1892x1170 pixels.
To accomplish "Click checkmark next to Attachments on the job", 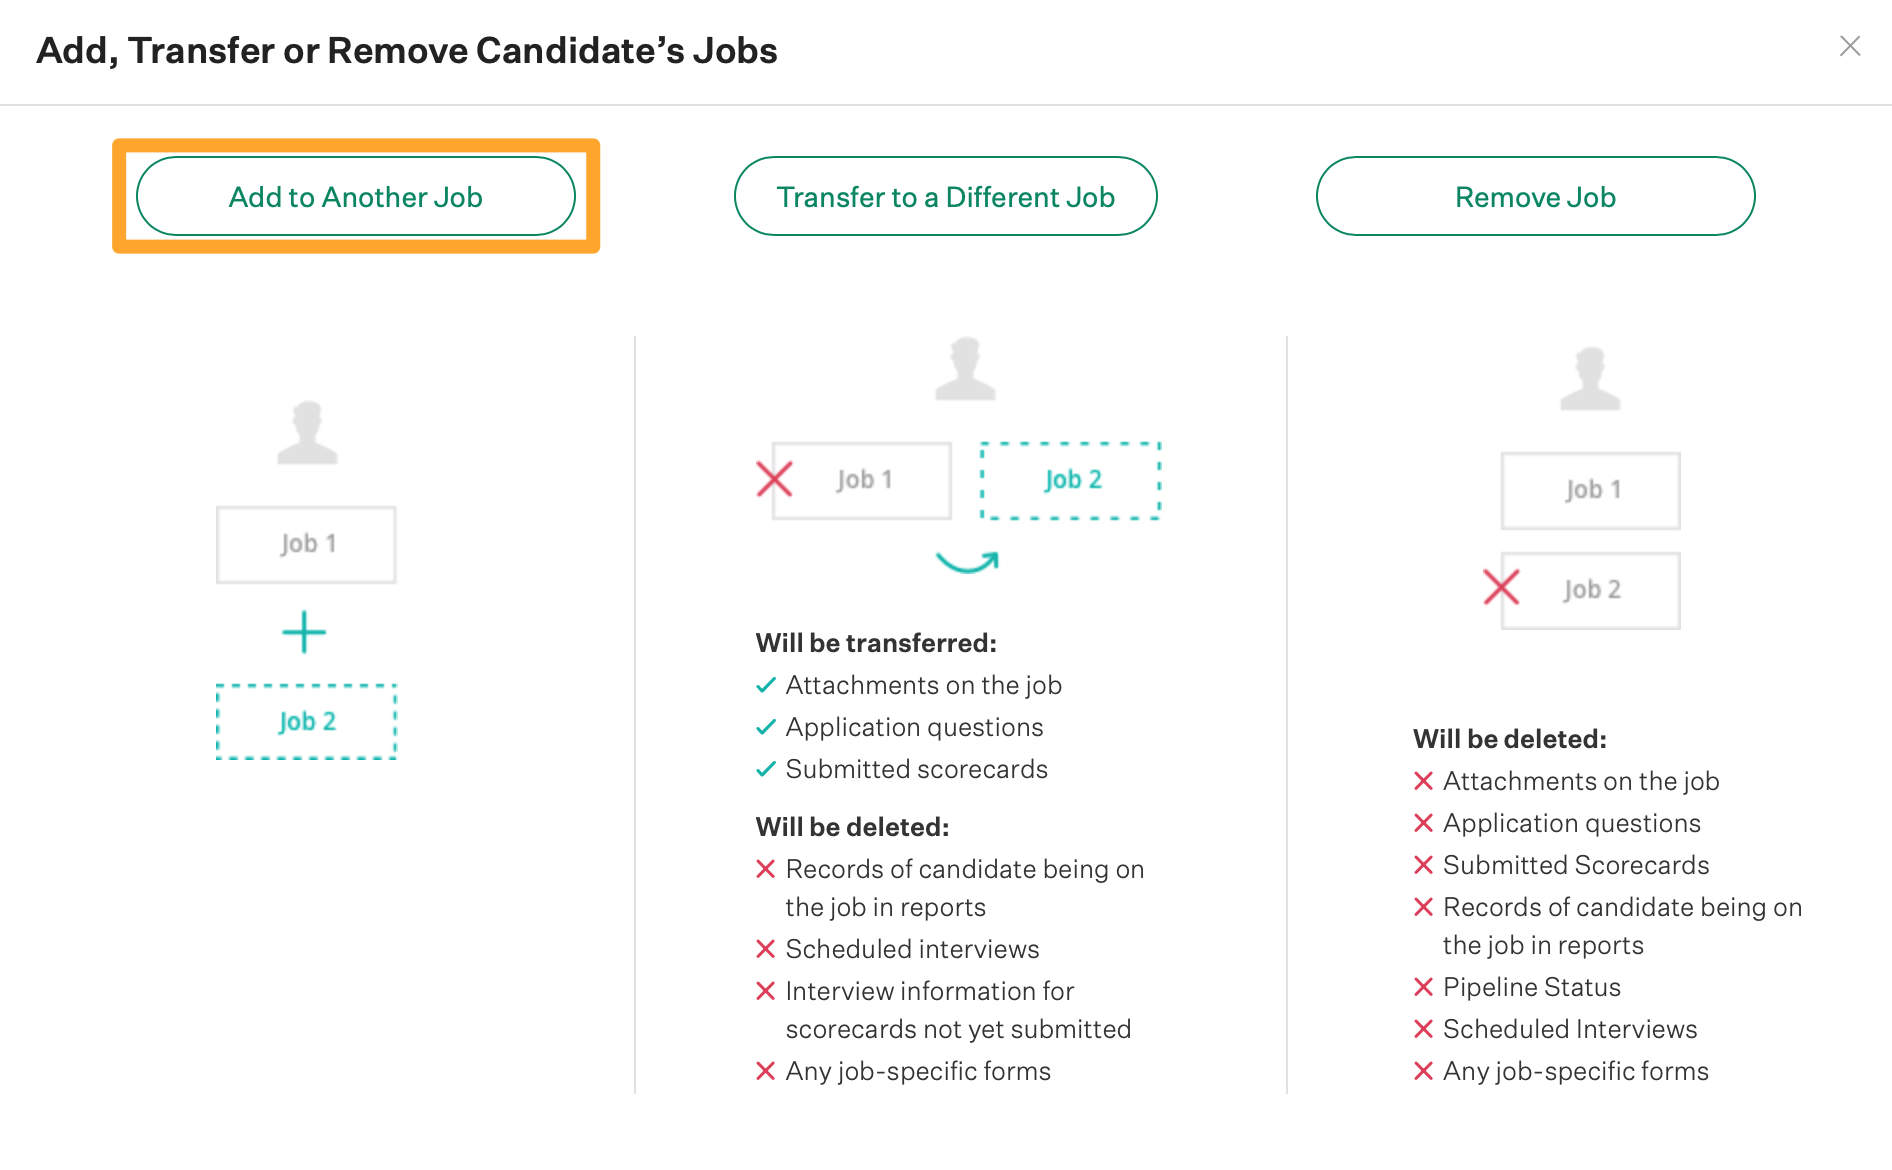I will 766,685.
